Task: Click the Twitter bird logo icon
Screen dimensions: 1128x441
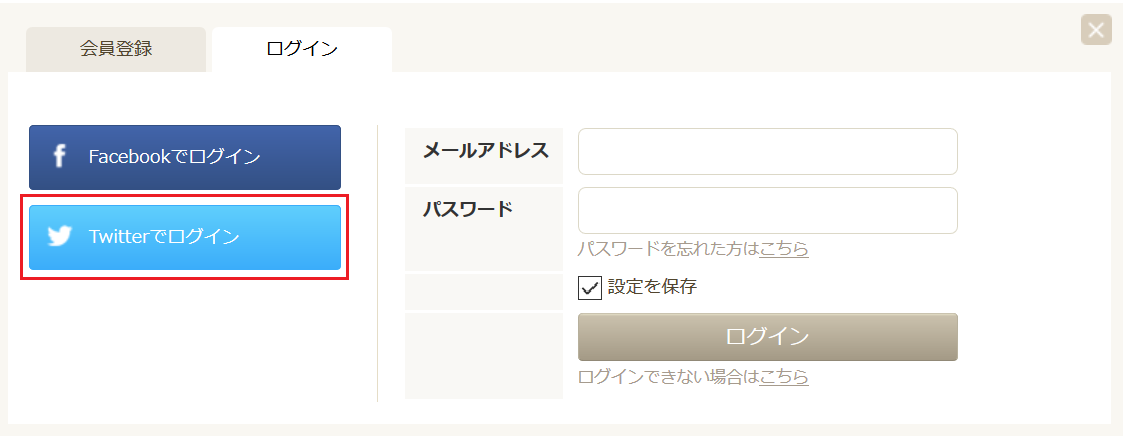Action: point(59,237)
